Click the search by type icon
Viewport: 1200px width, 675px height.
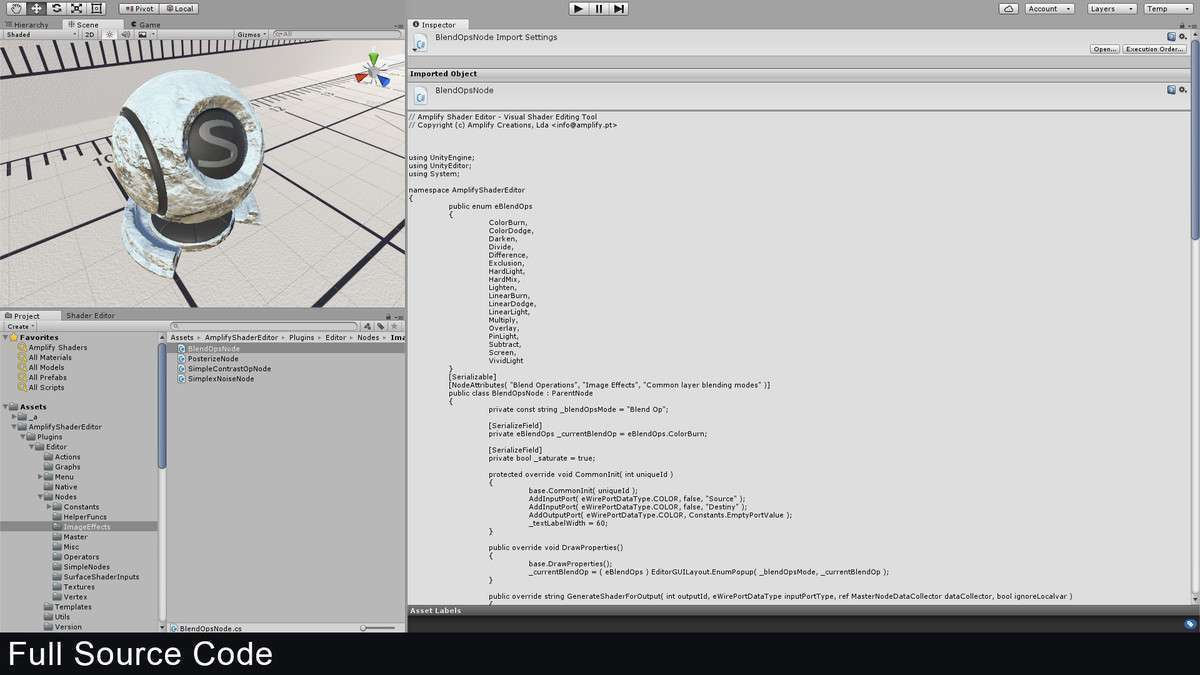pyautogui.click(x=367, y=326)
